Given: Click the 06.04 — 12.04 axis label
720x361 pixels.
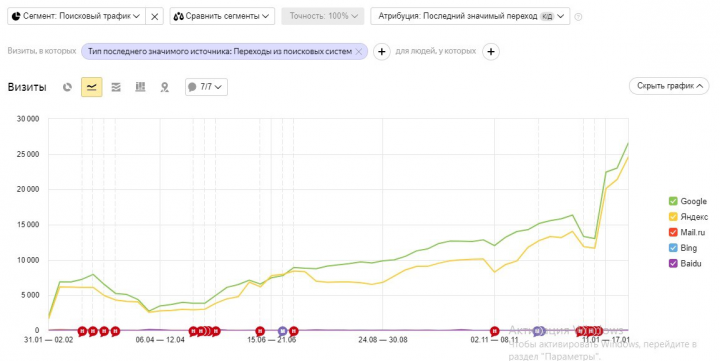Looking at the screenshot, I should pyautogui.click(x=160, y=340).
